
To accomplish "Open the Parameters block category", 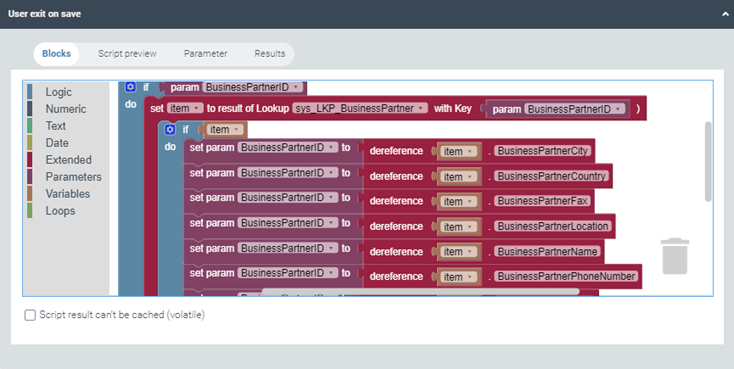I will [73, 177].
